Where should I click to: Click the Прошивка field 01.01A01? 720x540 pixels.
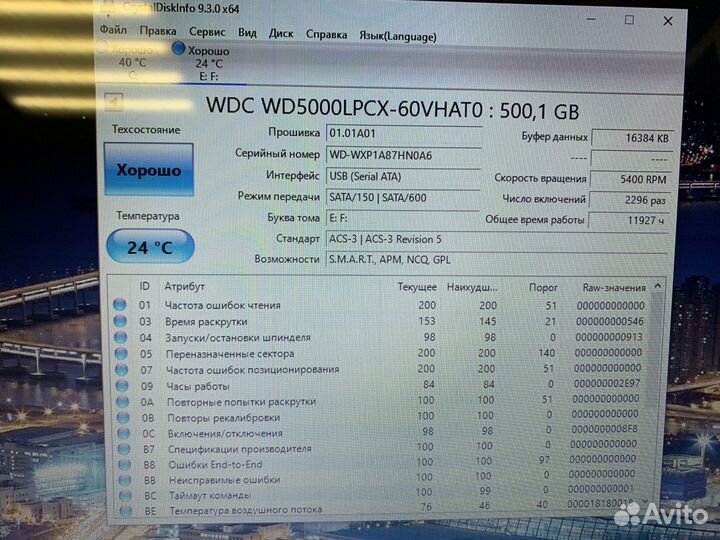click(x=403, y=134)
